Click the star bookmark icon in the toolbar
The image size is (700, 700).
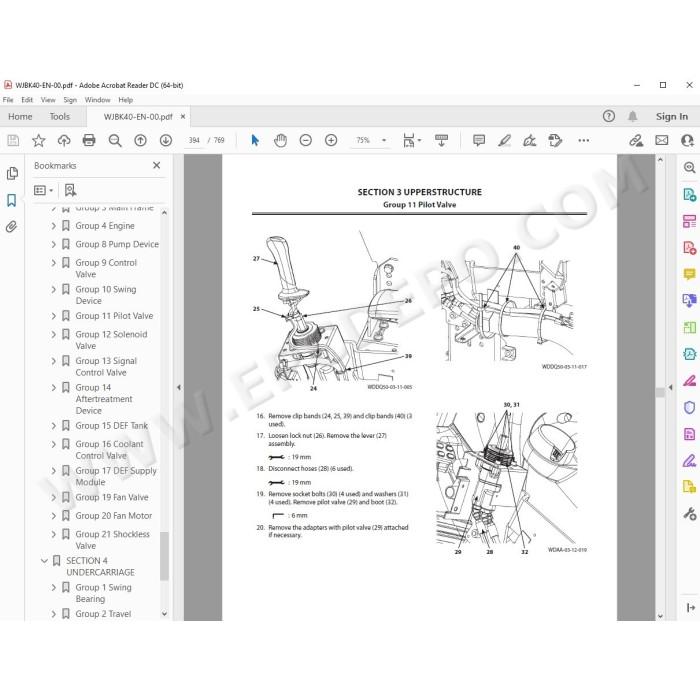pos(39,141)
